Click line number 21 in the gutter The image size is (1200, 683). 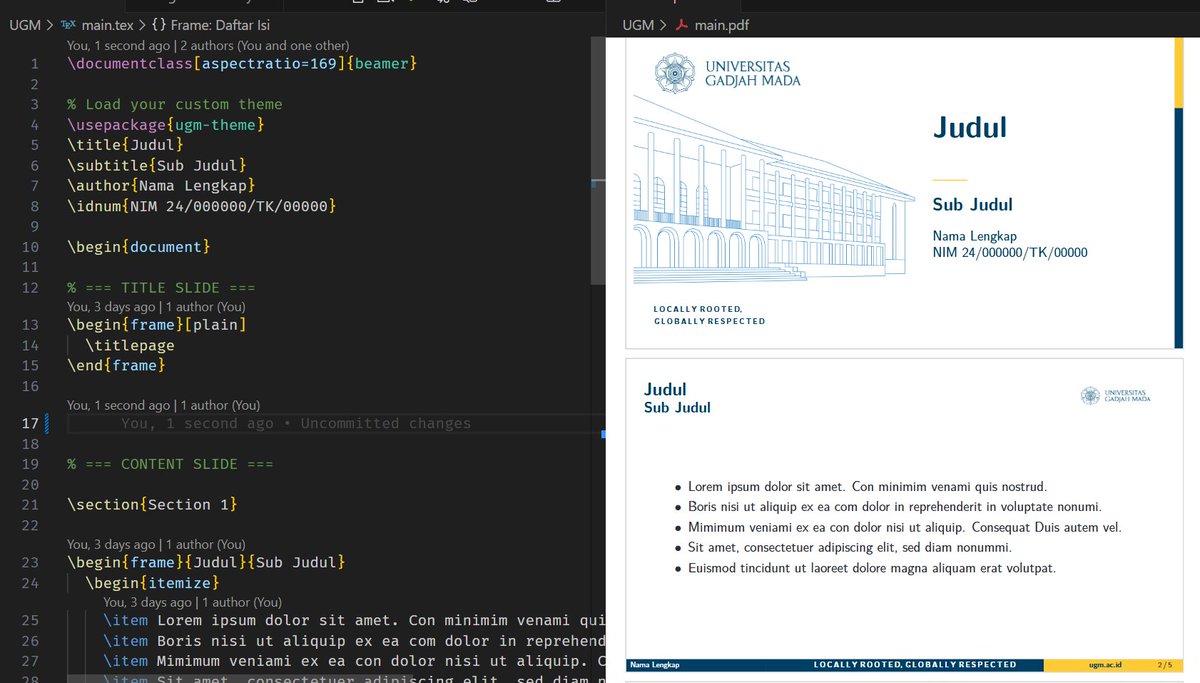point(30,504)
